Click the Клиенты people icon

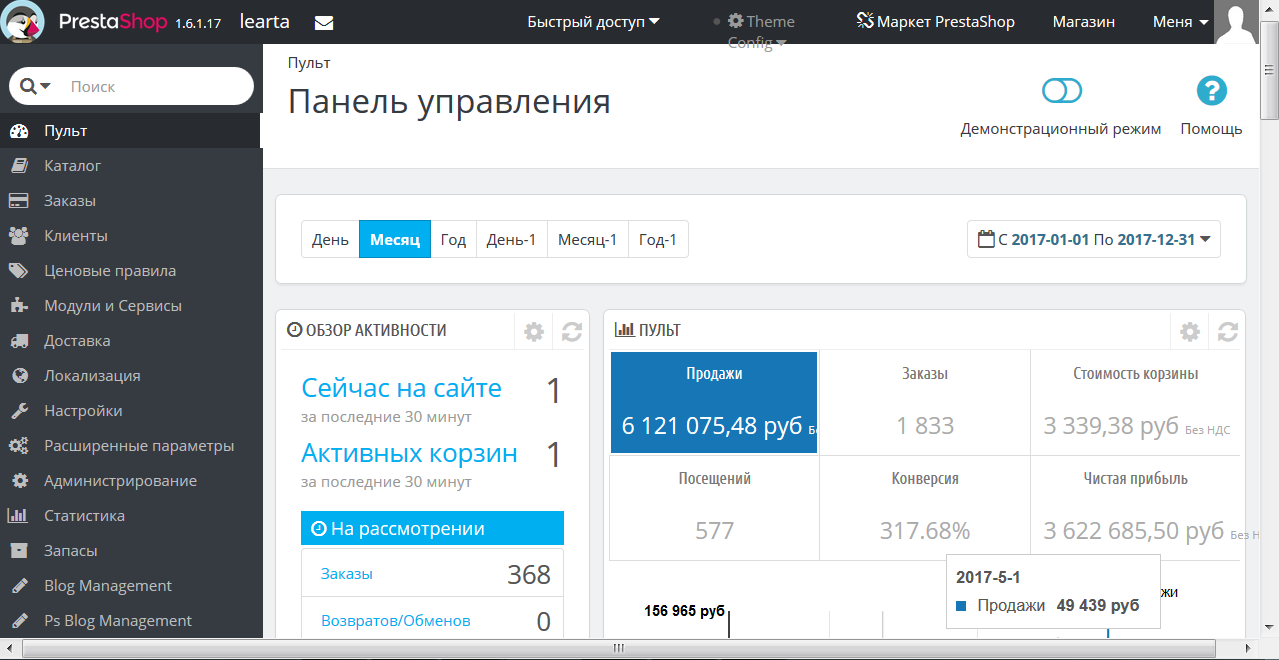click(x=18, y=236)
